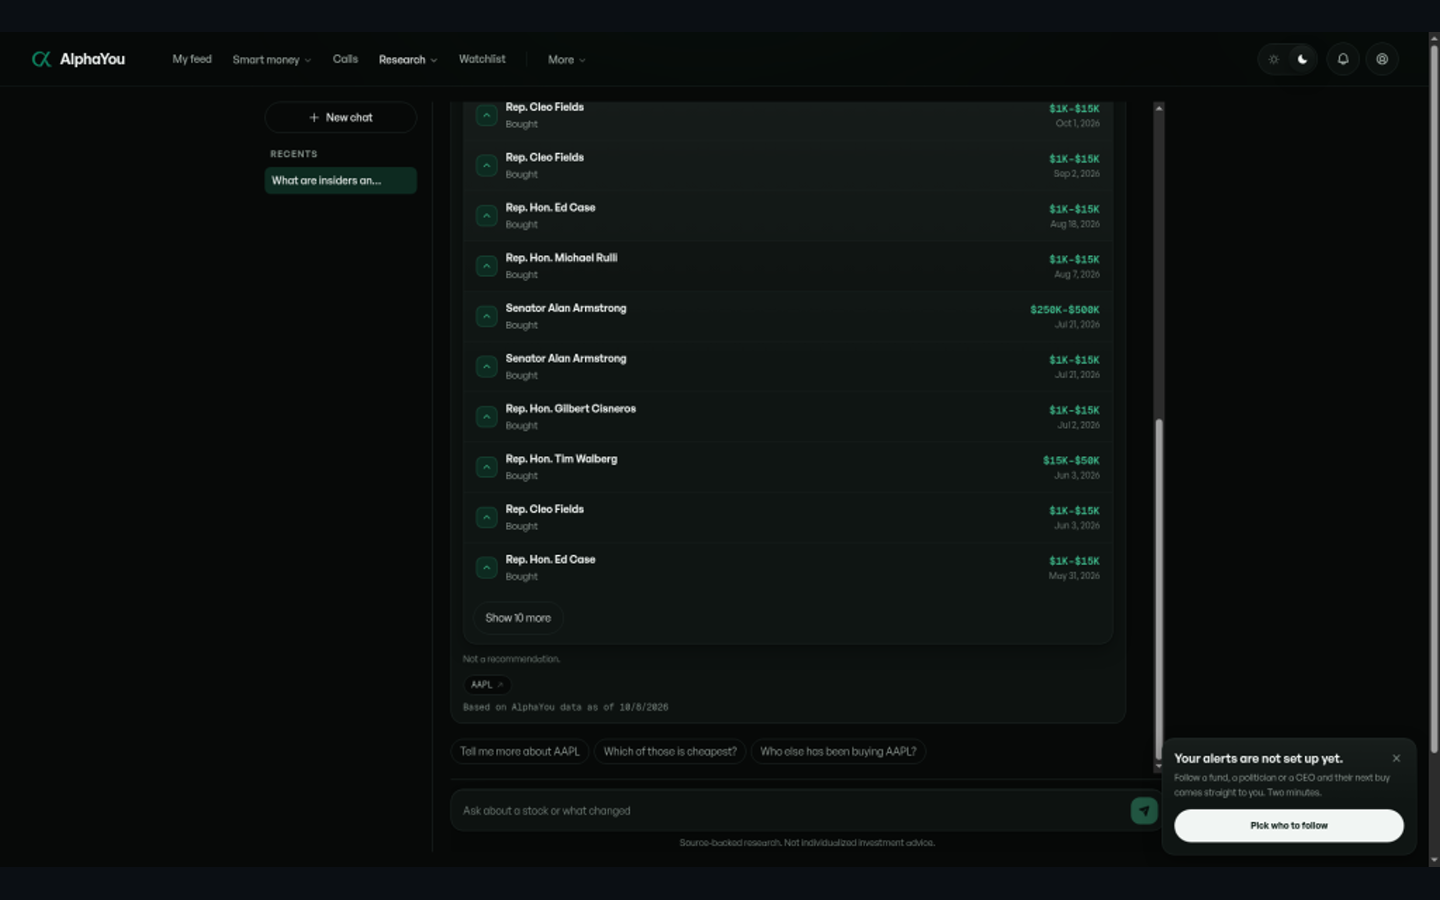Click the chevron icon beside Rep. Hon. Gilbert Cisneros
This screenshot has height=900, width=1440.
[x=486, y=416]
